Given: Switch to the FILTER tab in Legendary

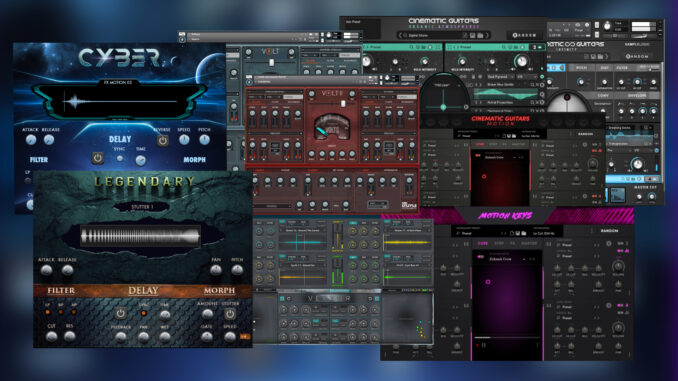Looking at the screenshot, I should click(61, 291).
